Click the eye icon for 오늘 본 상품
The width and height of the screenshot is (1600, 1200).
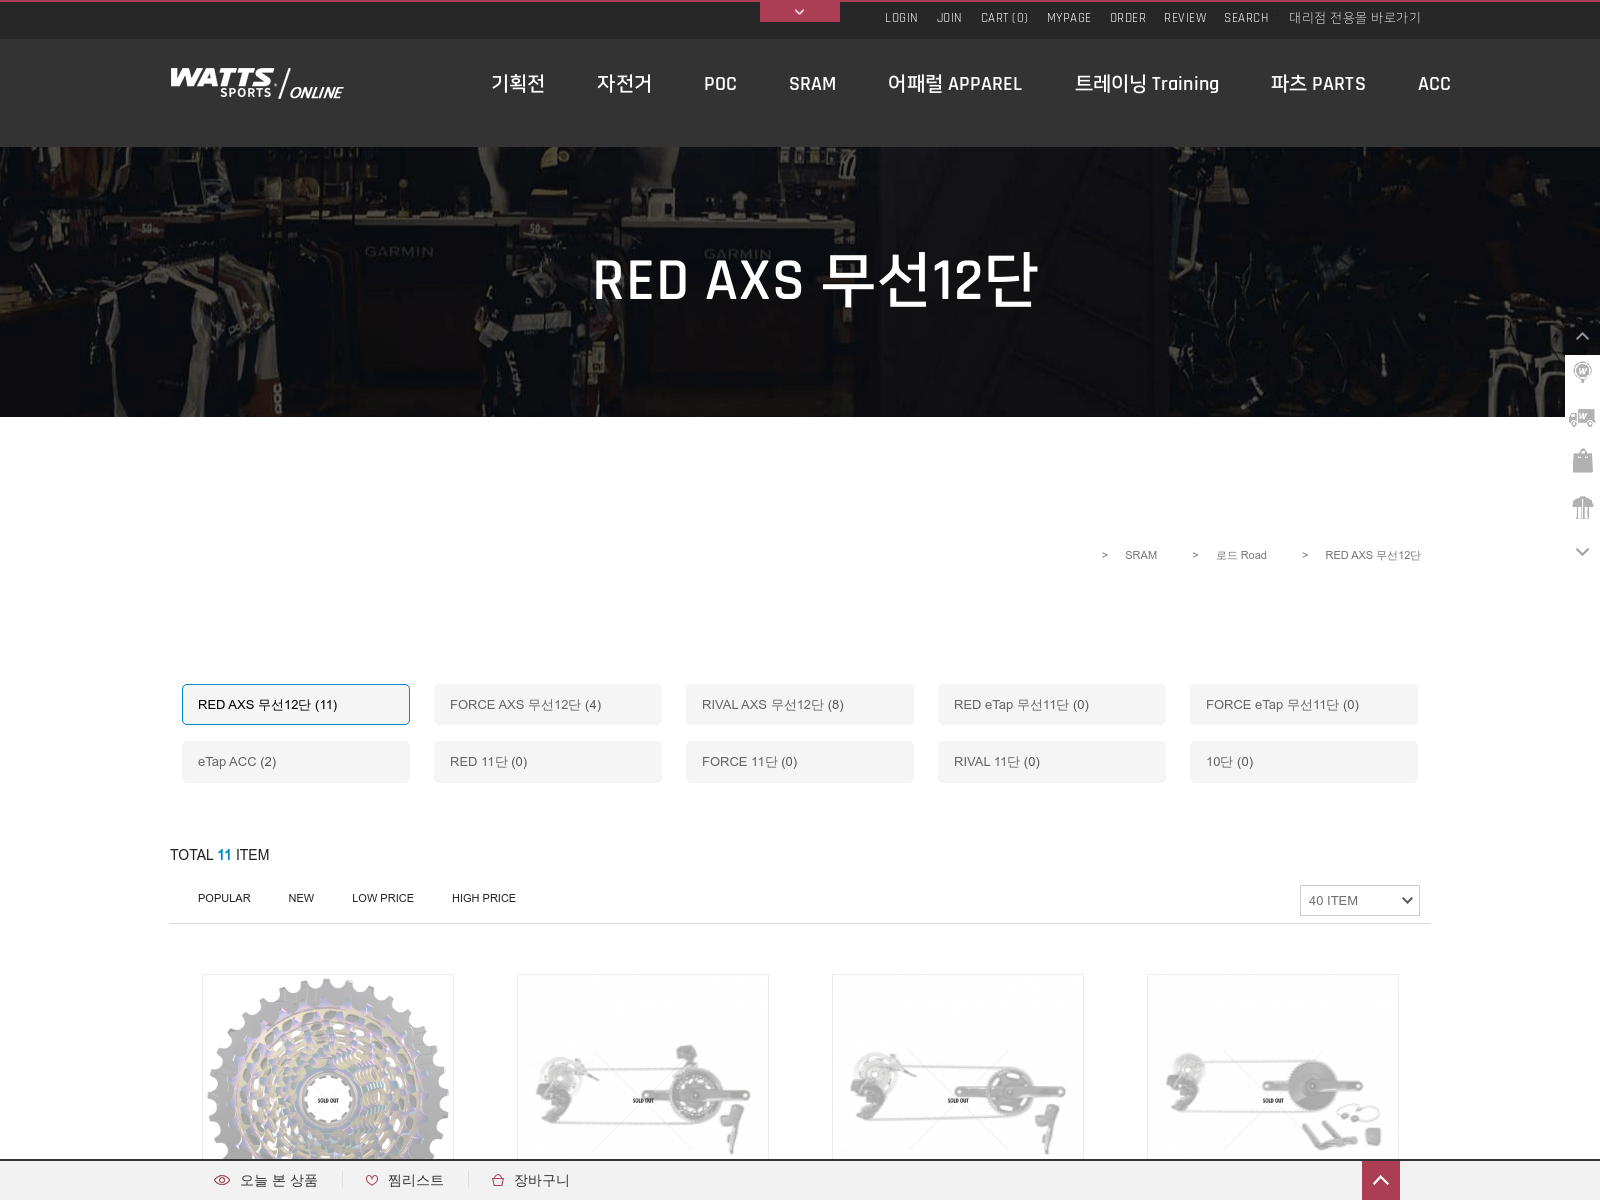click(222, 1181)
